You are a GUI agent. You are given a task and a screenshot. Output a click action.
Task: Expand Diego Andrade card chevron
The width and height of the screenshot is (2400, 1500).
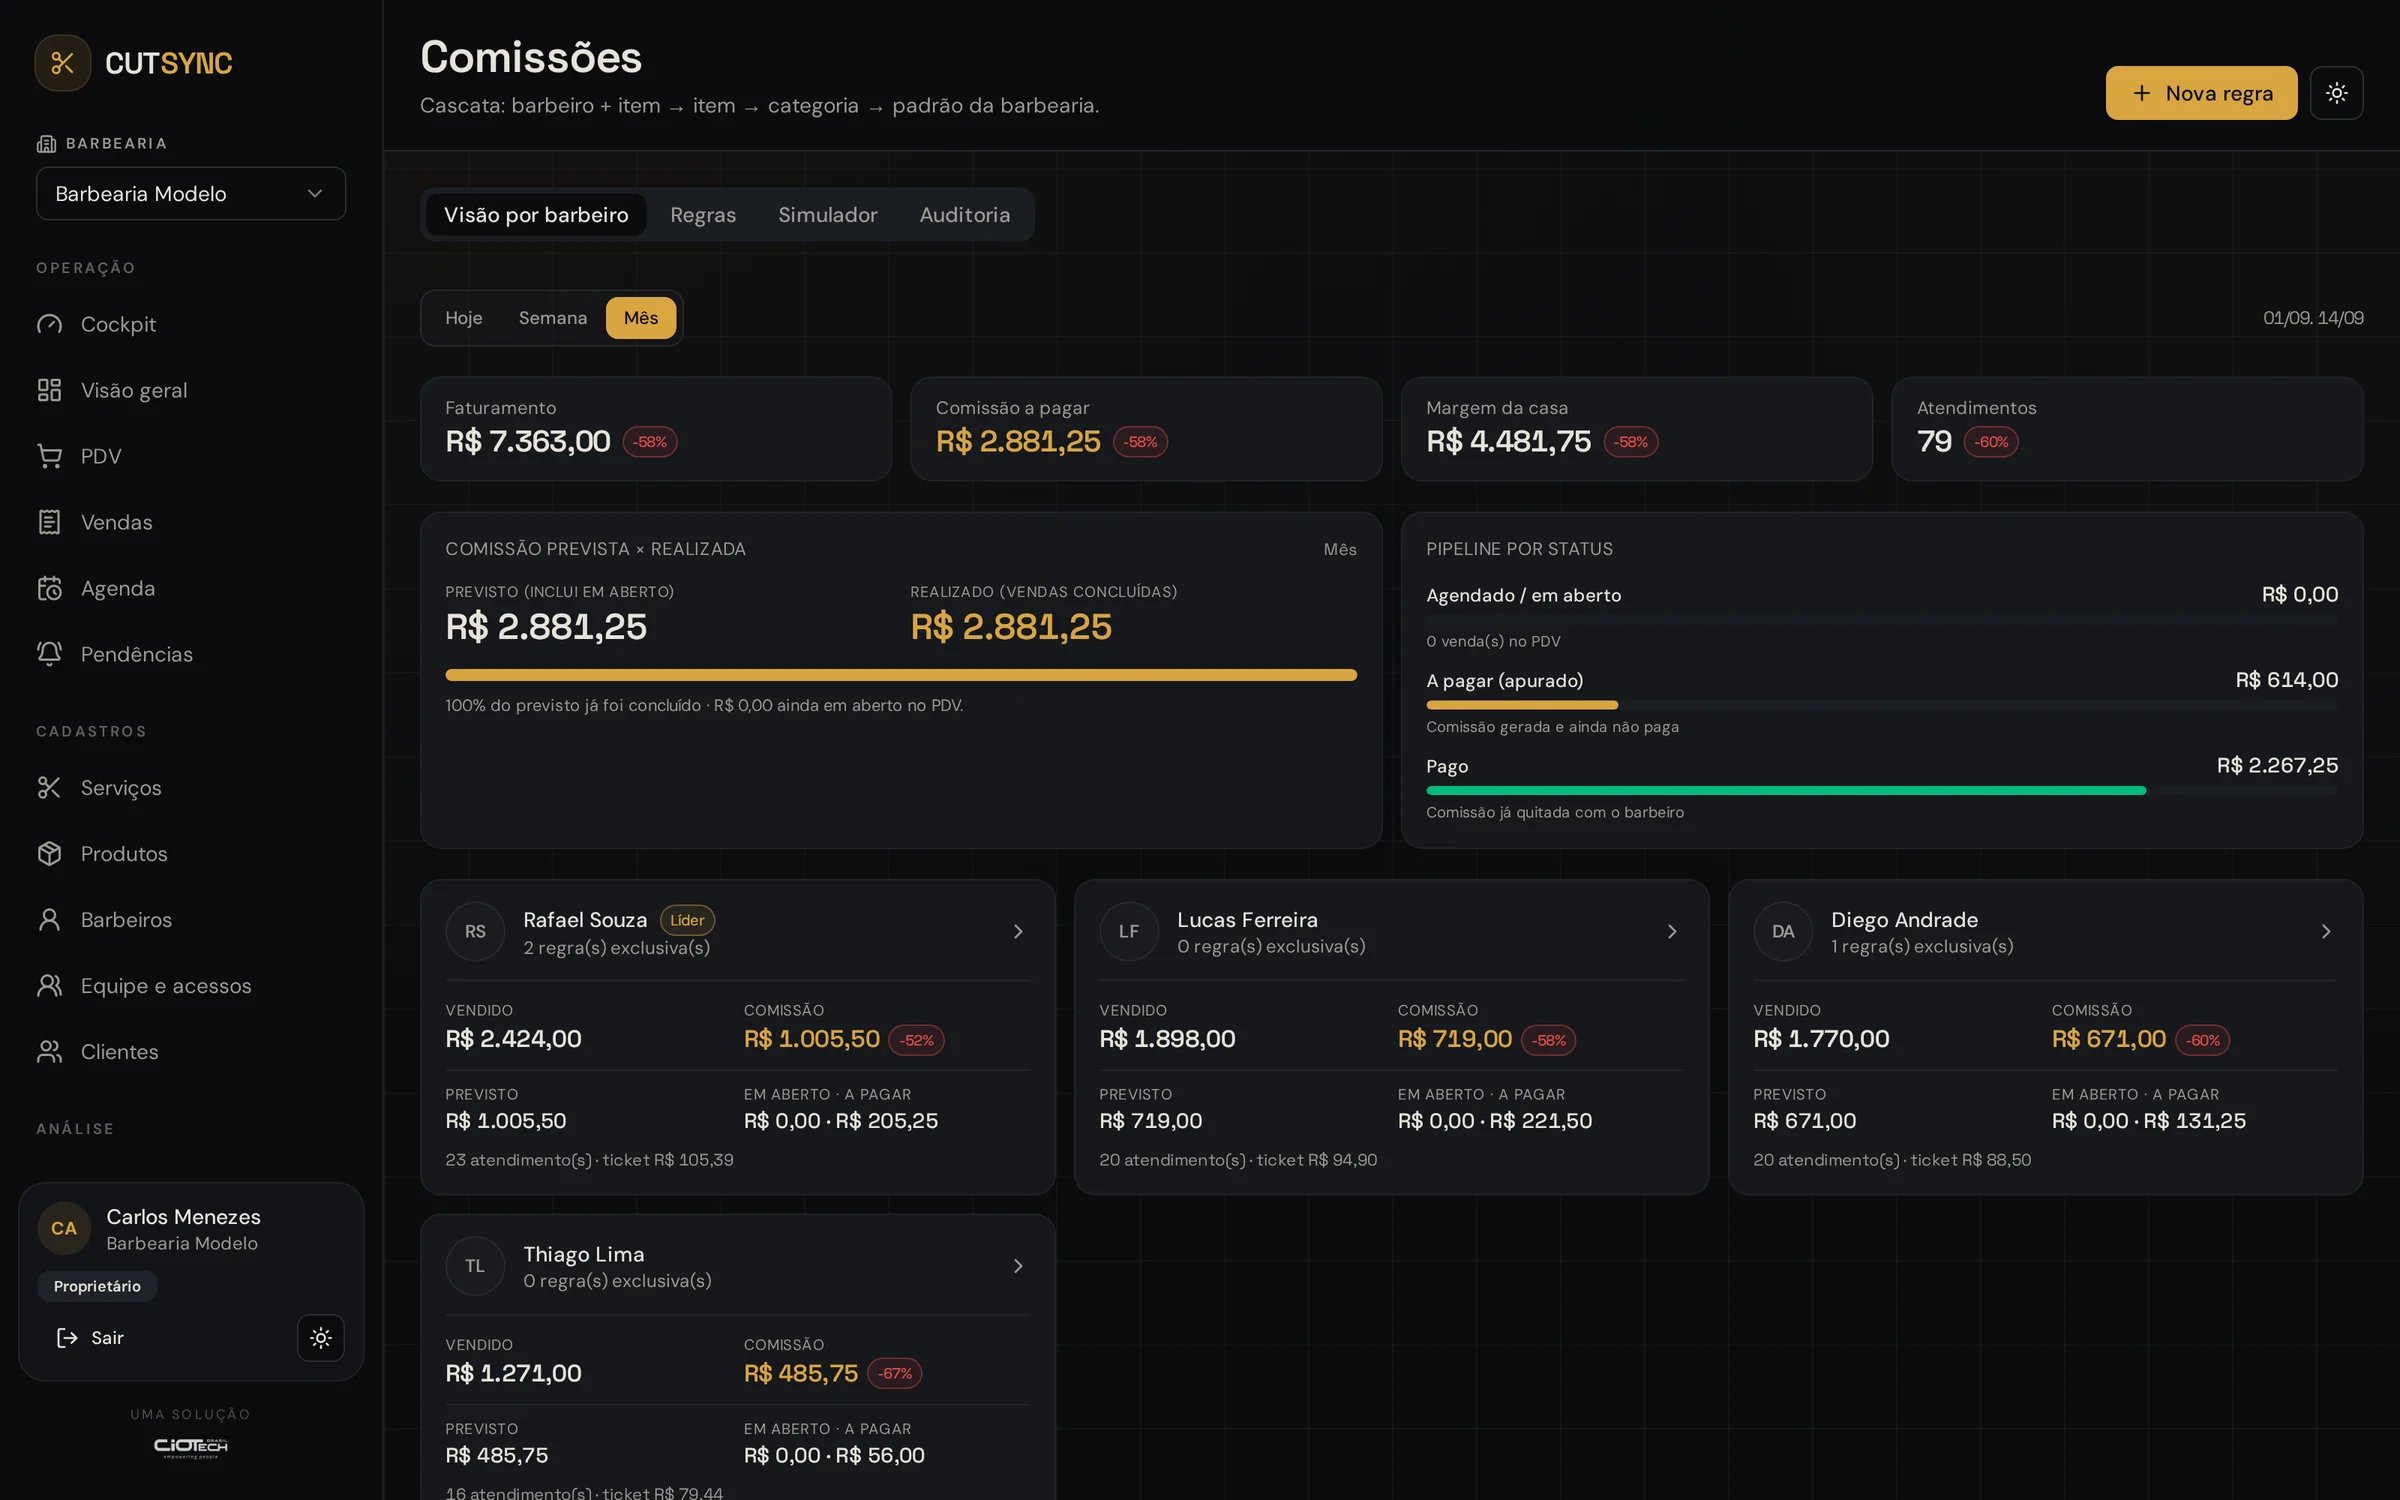point(2326,932)
